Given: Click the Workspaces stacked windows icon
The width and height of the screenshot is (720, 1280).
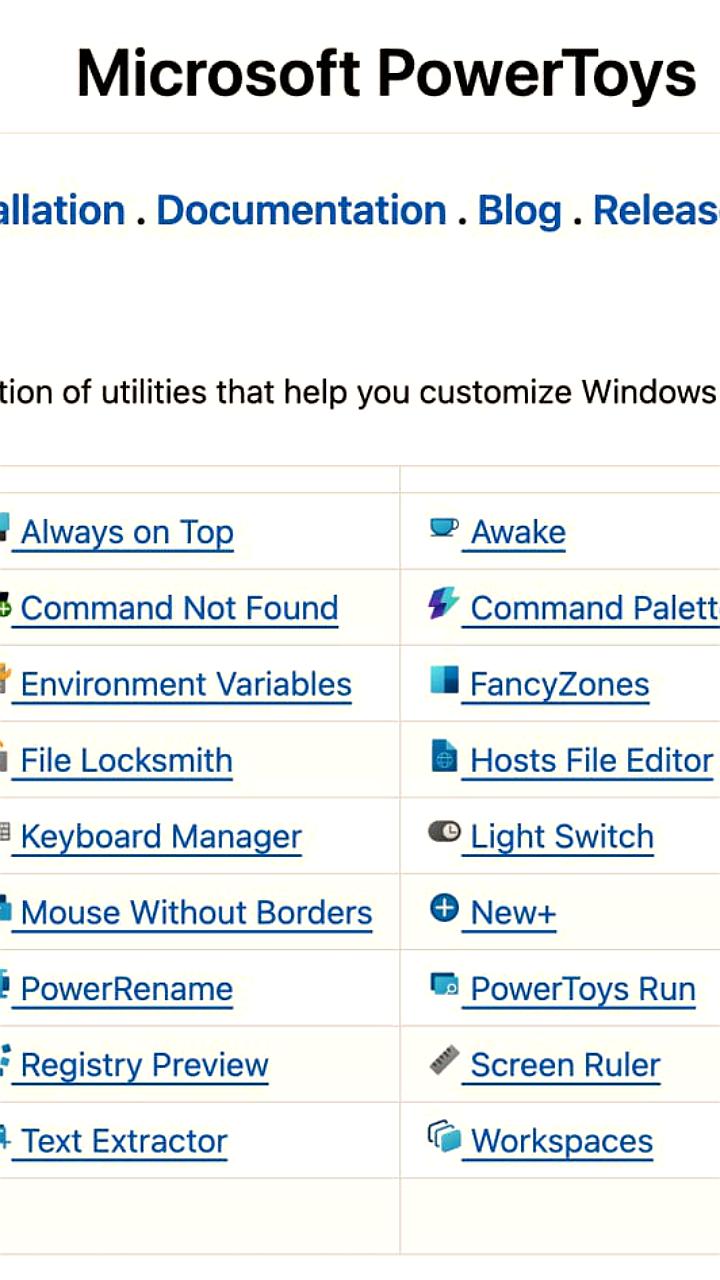Looking at the screenshot, I should pyautogui.click(x=444, y=1137).
